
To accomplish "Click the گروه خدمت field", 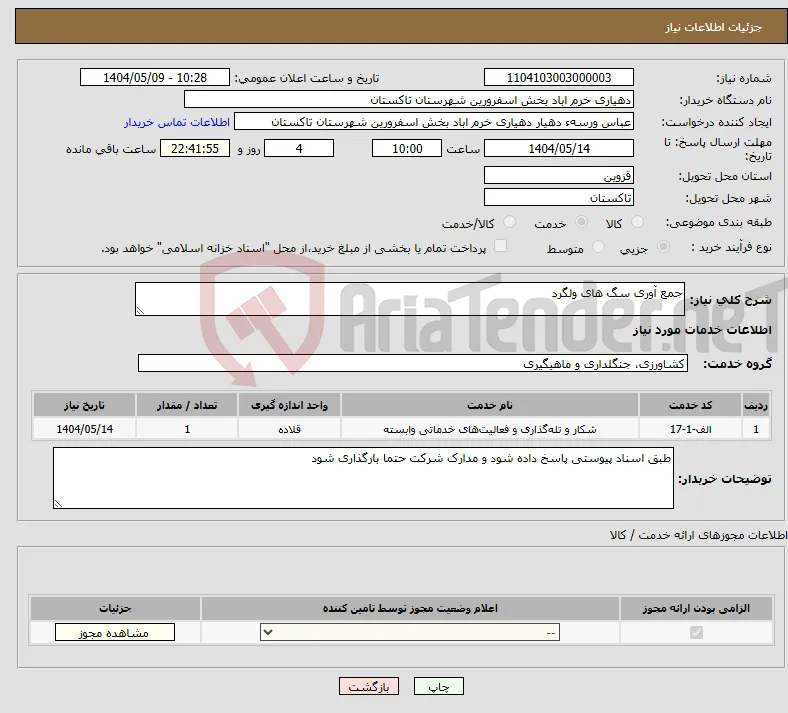I will tap(413, 363).
